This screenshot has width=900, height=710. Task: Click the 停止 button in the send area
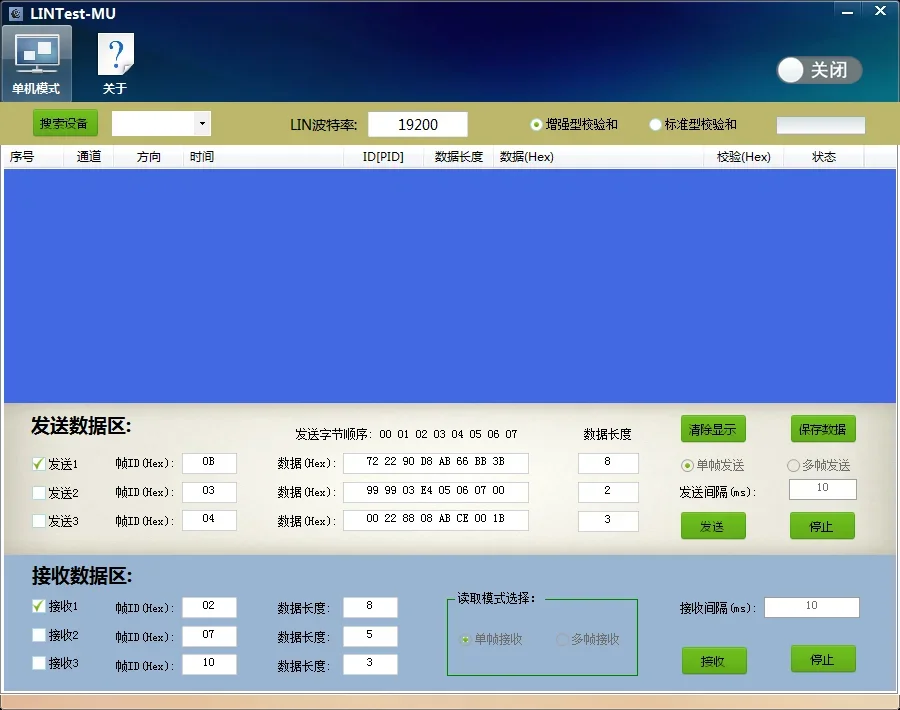(822, 526)
